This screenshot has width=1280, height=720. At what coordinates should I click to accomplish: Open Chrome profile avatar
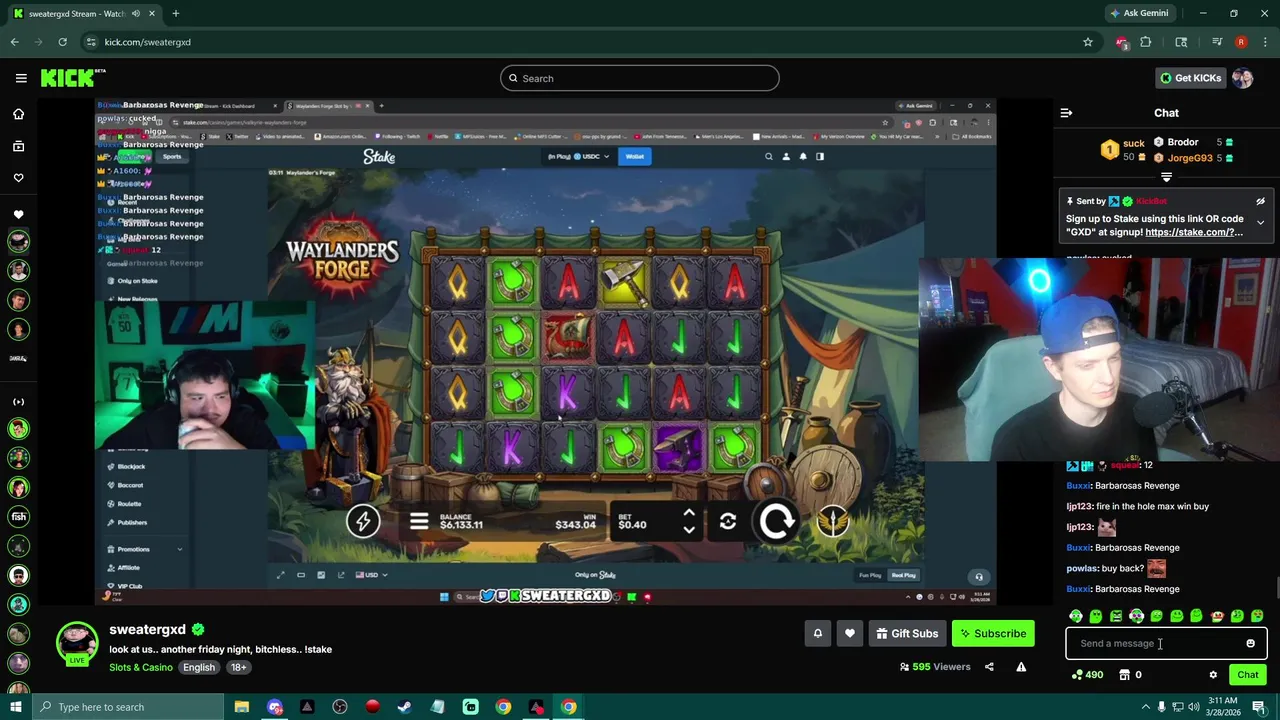[x=1241, y=42]
